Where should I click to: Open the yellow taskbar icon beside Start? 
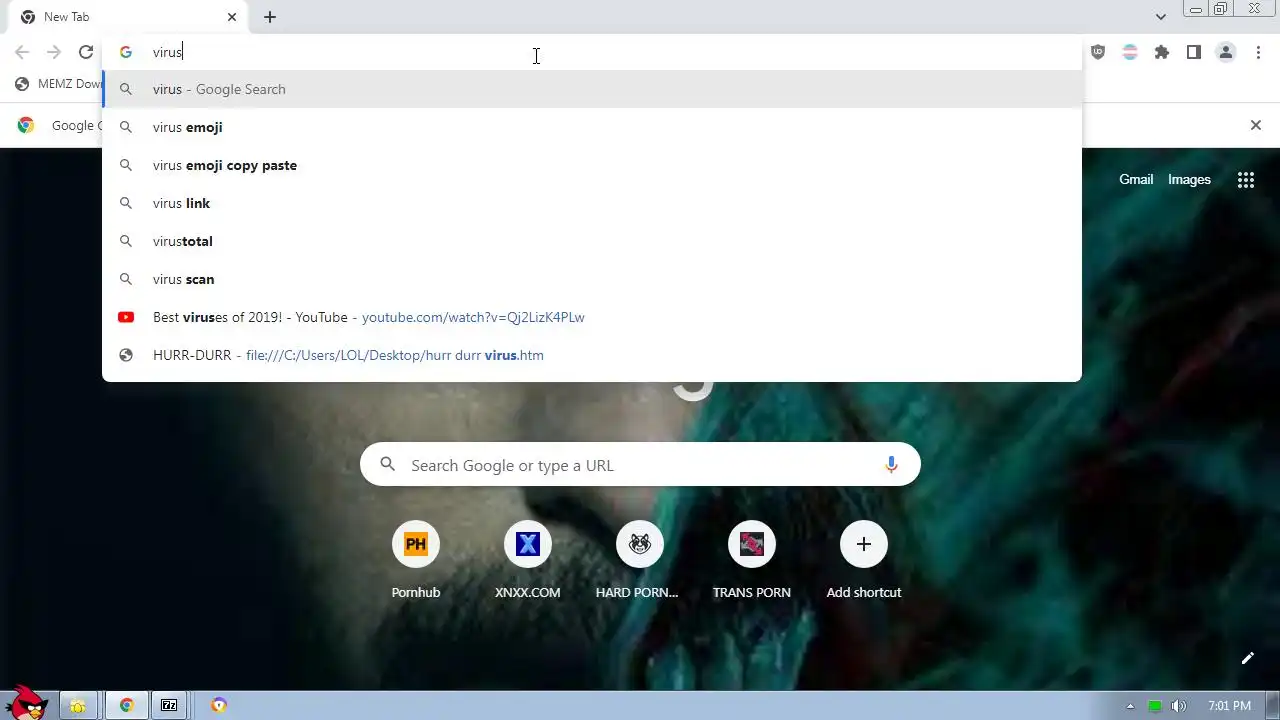(x=77, y=705)
